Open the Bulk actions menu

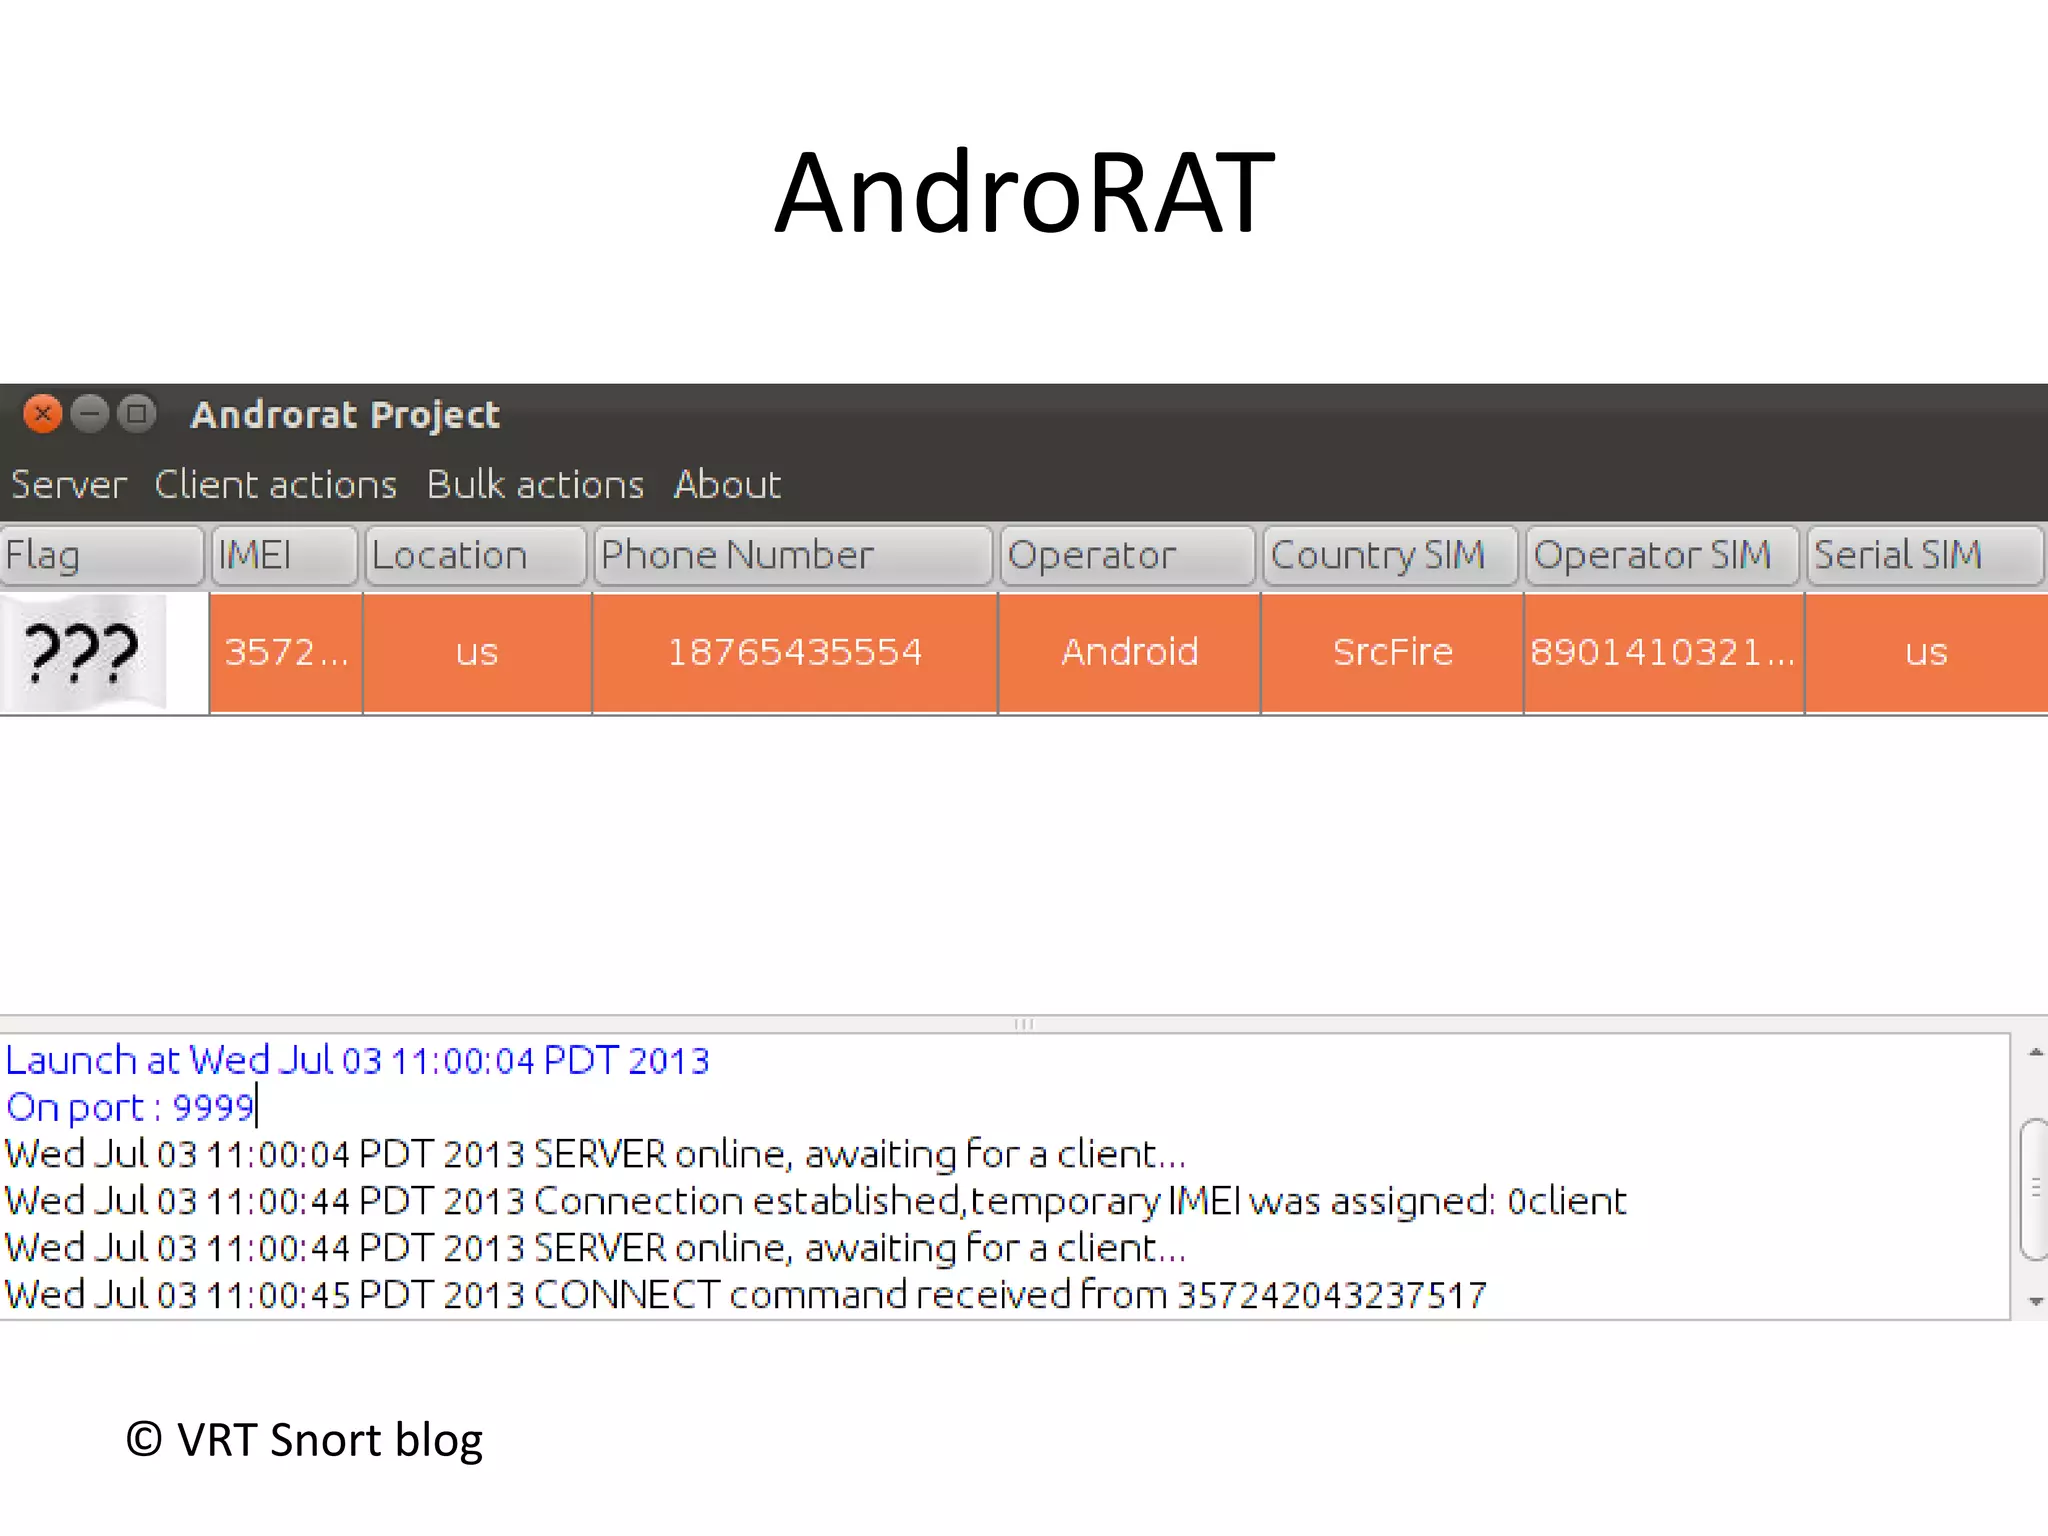tap(535, 484)
